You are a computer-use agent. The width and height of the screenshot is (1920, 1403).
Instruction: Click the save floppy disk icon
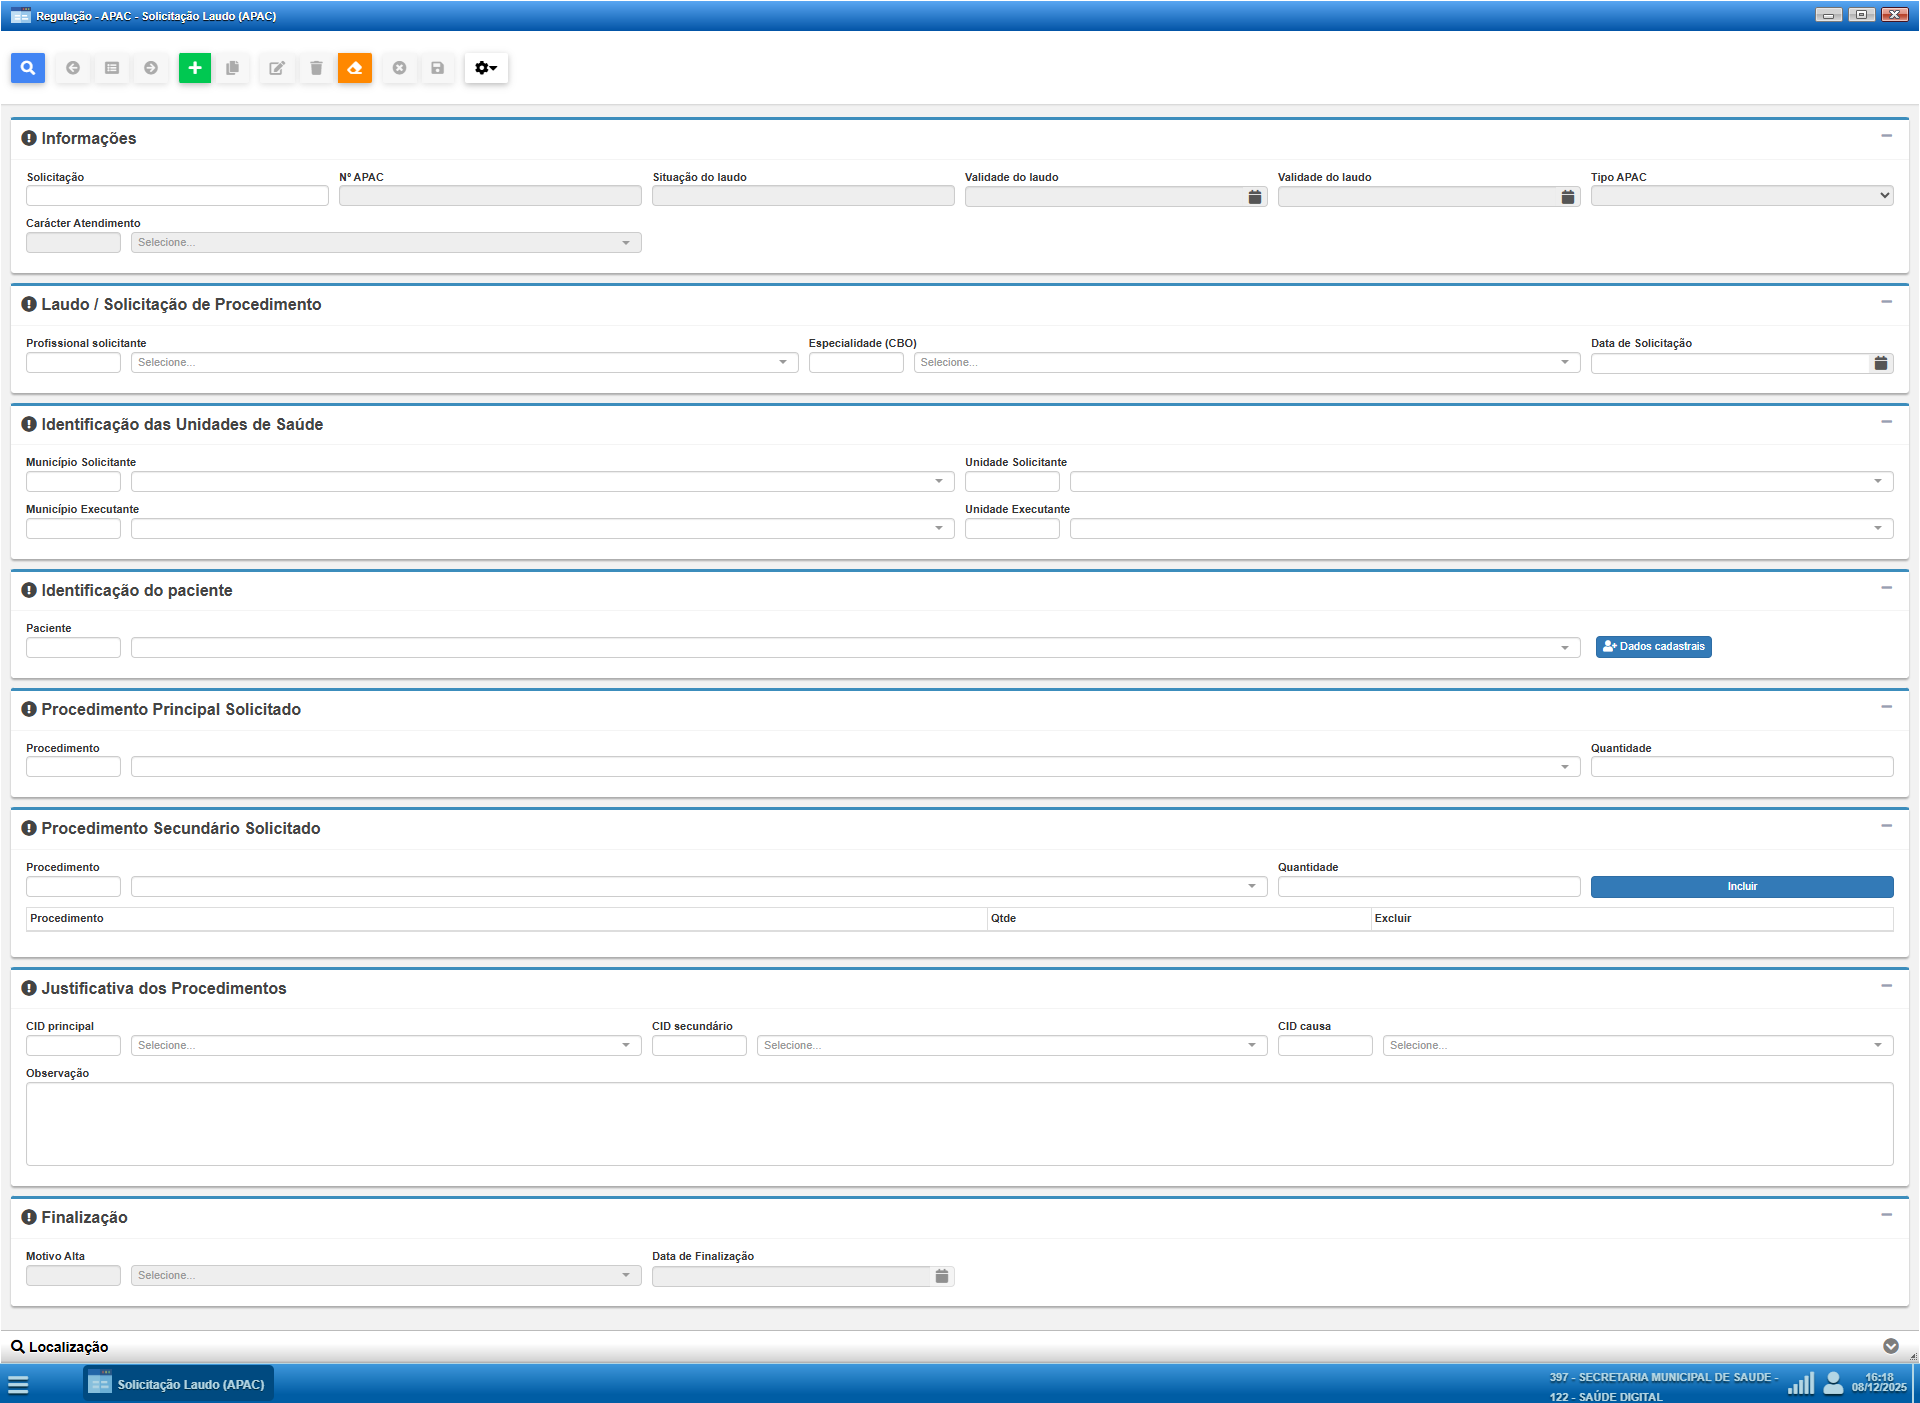pos(437,68)
